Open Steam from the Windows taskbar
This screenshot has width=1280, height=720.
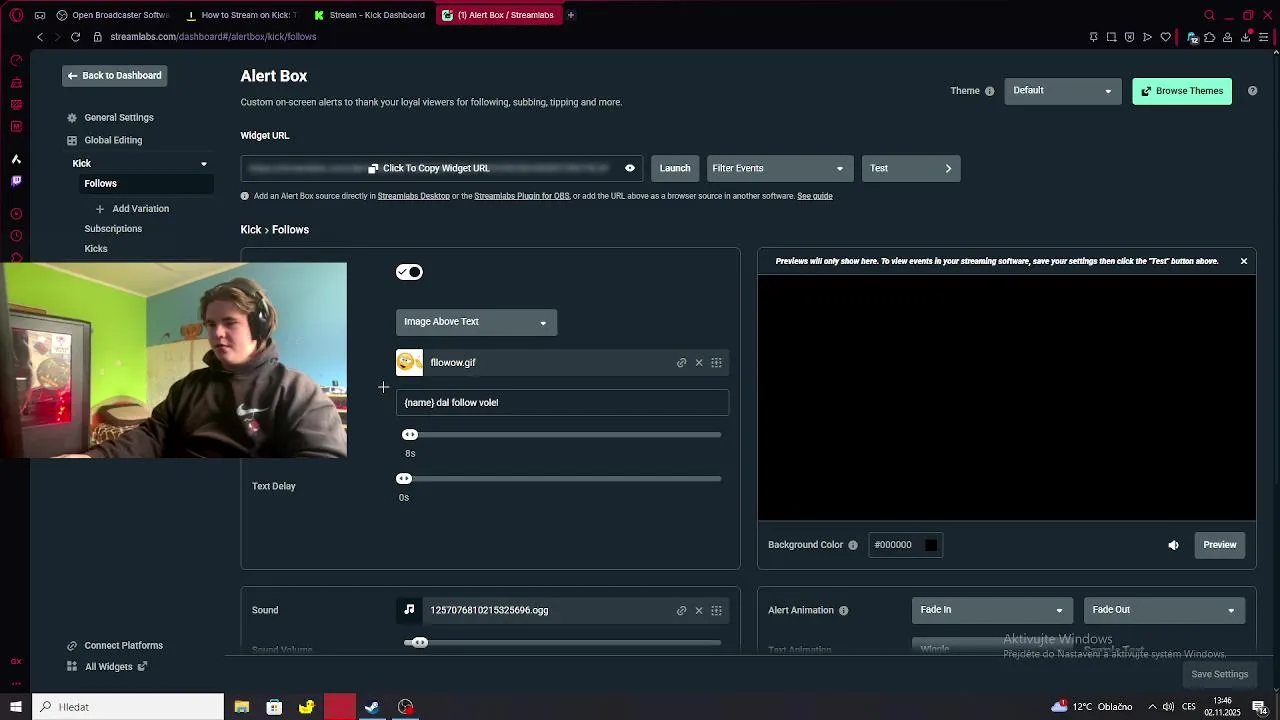(372, 707)
